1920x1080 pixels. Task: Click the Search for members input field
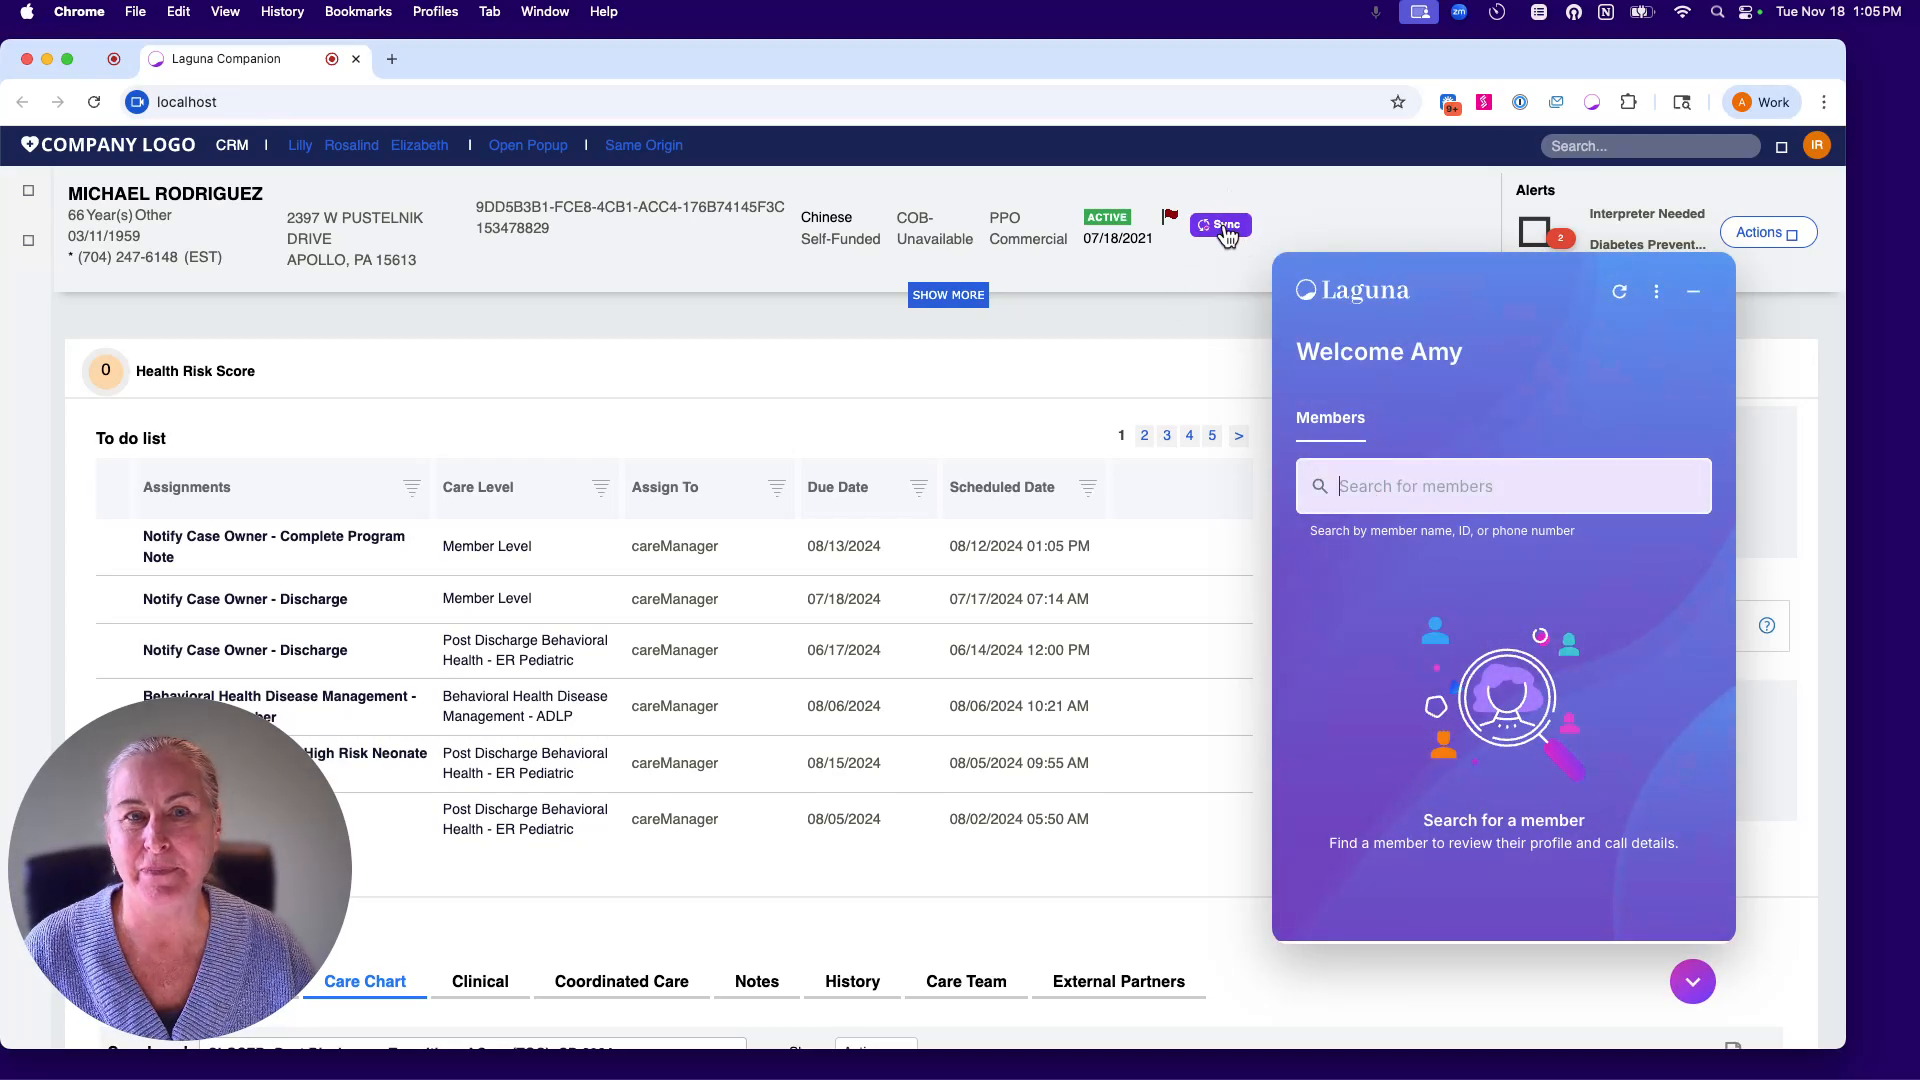coord(1503,486)
